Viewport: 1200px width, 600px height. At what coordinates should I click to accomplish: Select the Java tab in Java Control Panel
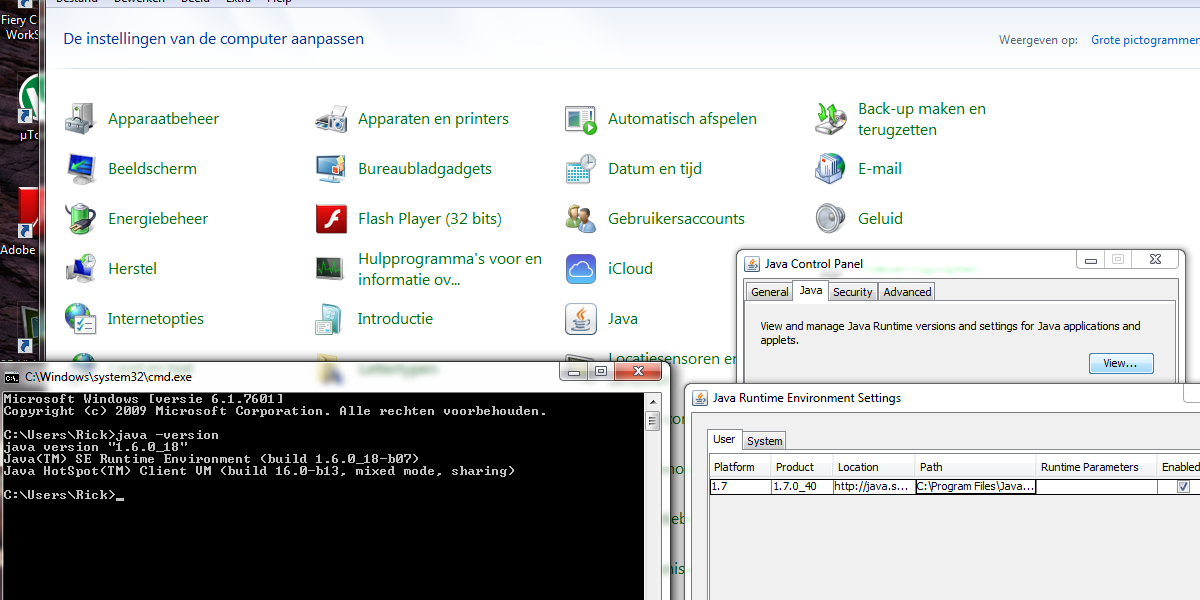click(811, 291)
